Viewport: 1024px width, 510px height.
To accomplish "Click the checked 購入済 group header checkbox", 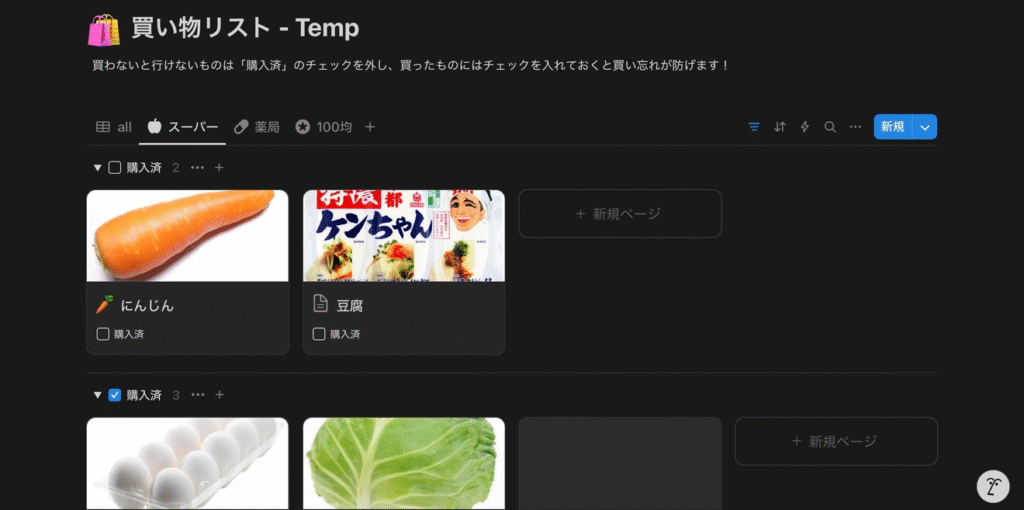I will point(114,395).
